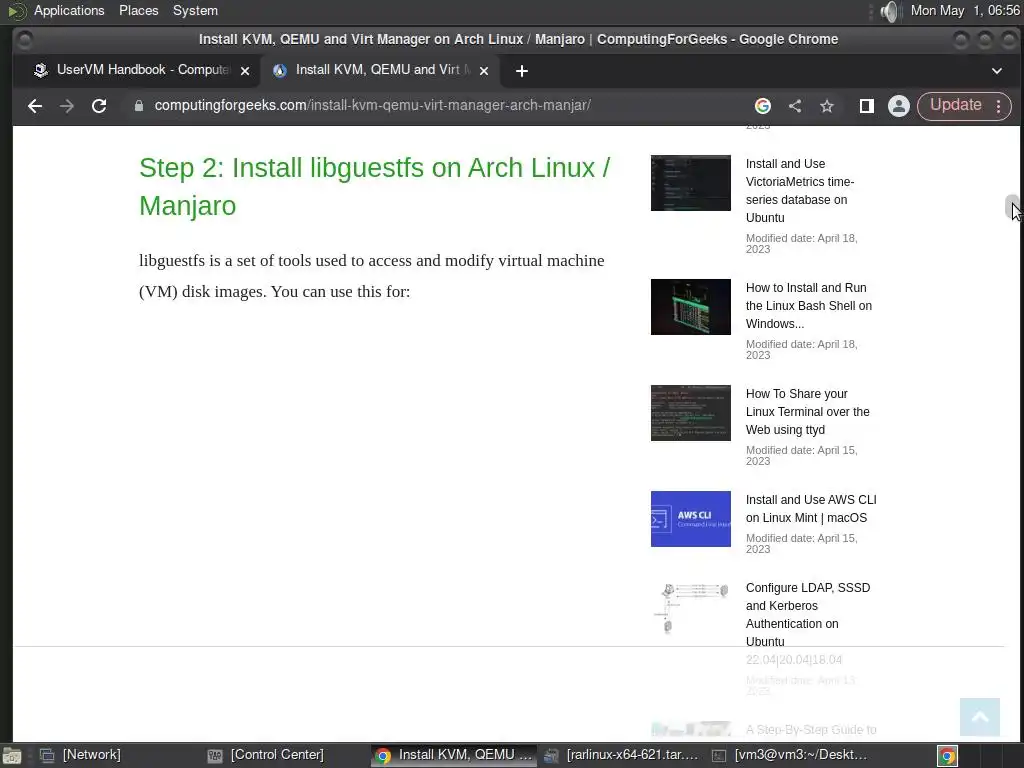This screenshot has height=768, width=1024.
Task: Click the address bar URL
Action: (x=372, y=105)
